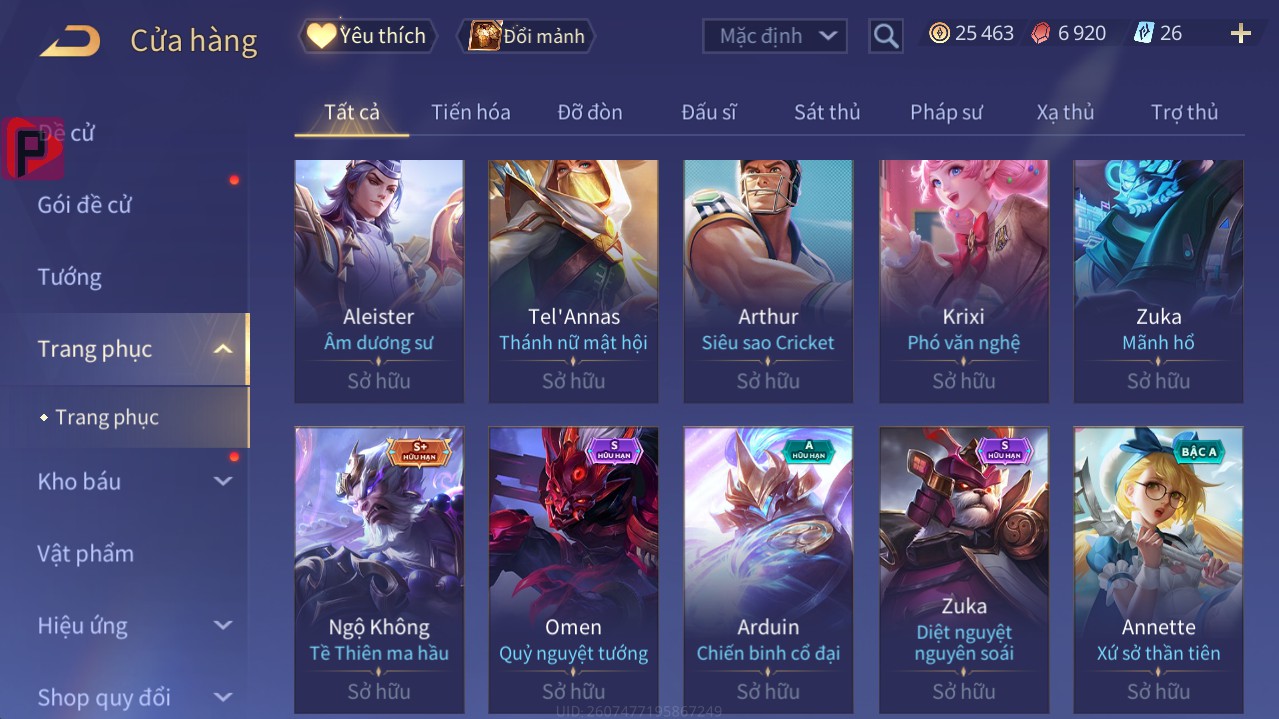
Task: Select the Tiến hóa tab
Action: tap(471, 112)
